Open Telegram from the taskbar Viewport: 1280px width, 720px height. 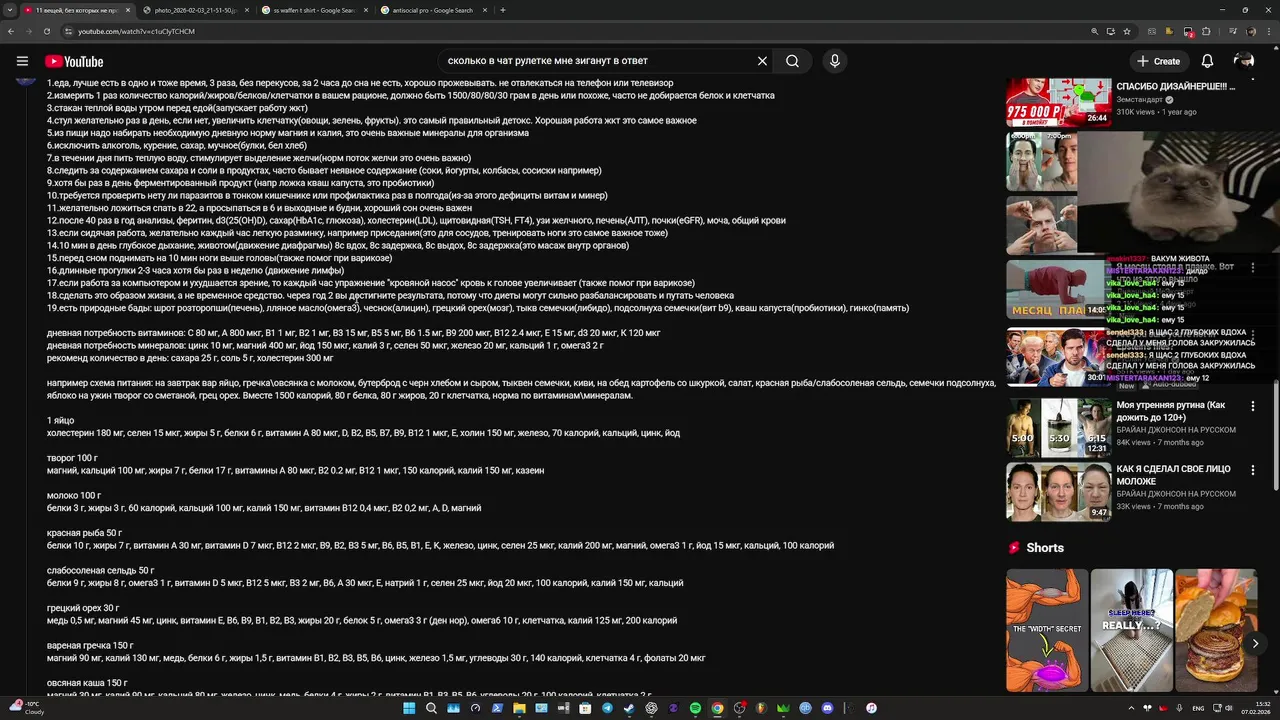(x=607, y=708)
